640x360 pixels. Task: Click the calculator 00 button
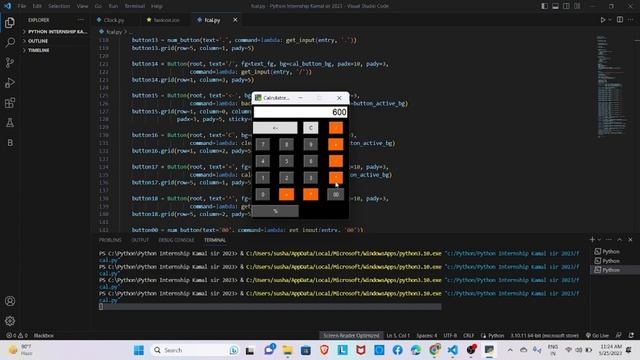[x=336, y=194]
